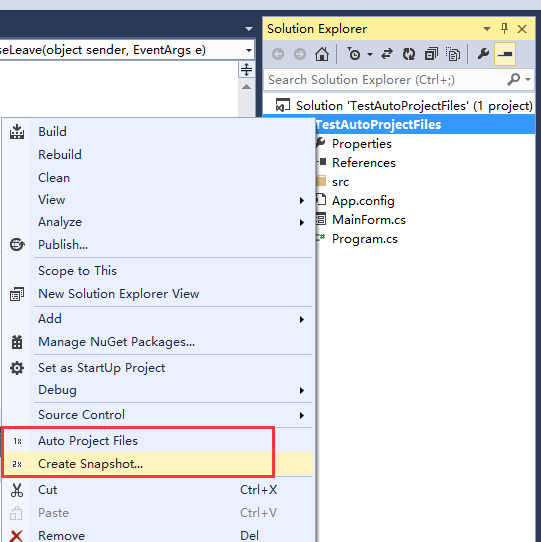Click the Home icon in Solution Explorer
Viewport: 541px width, 542px height.
point(322,54)
